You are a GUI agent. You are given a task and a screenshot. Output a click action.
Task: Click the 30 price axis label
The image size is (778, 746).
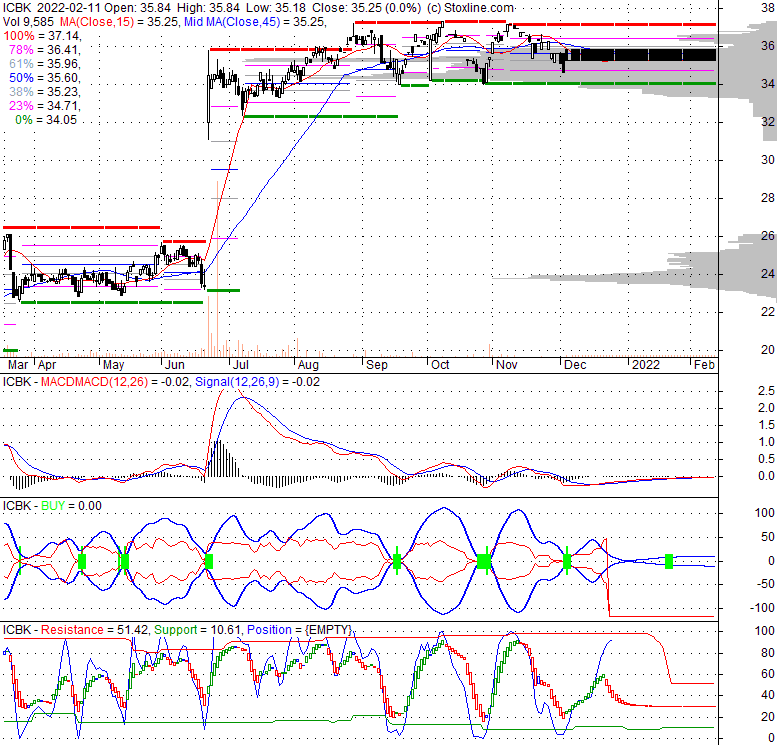point(768,160)
